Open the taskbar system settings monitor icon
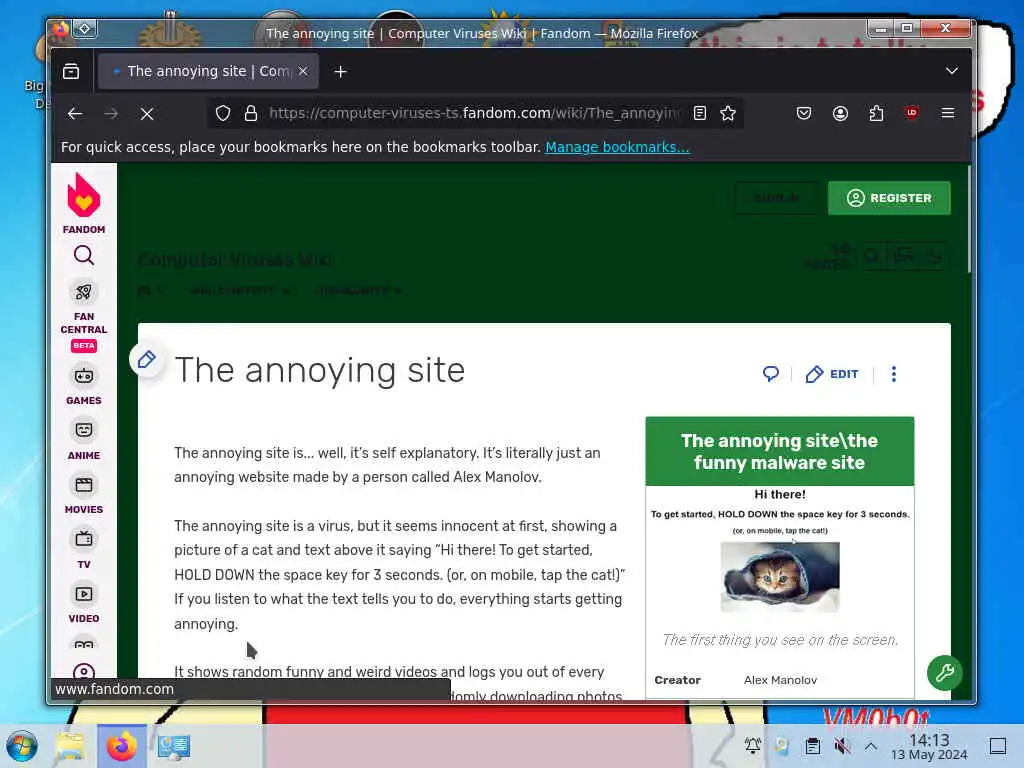 (x=174, y=746)
